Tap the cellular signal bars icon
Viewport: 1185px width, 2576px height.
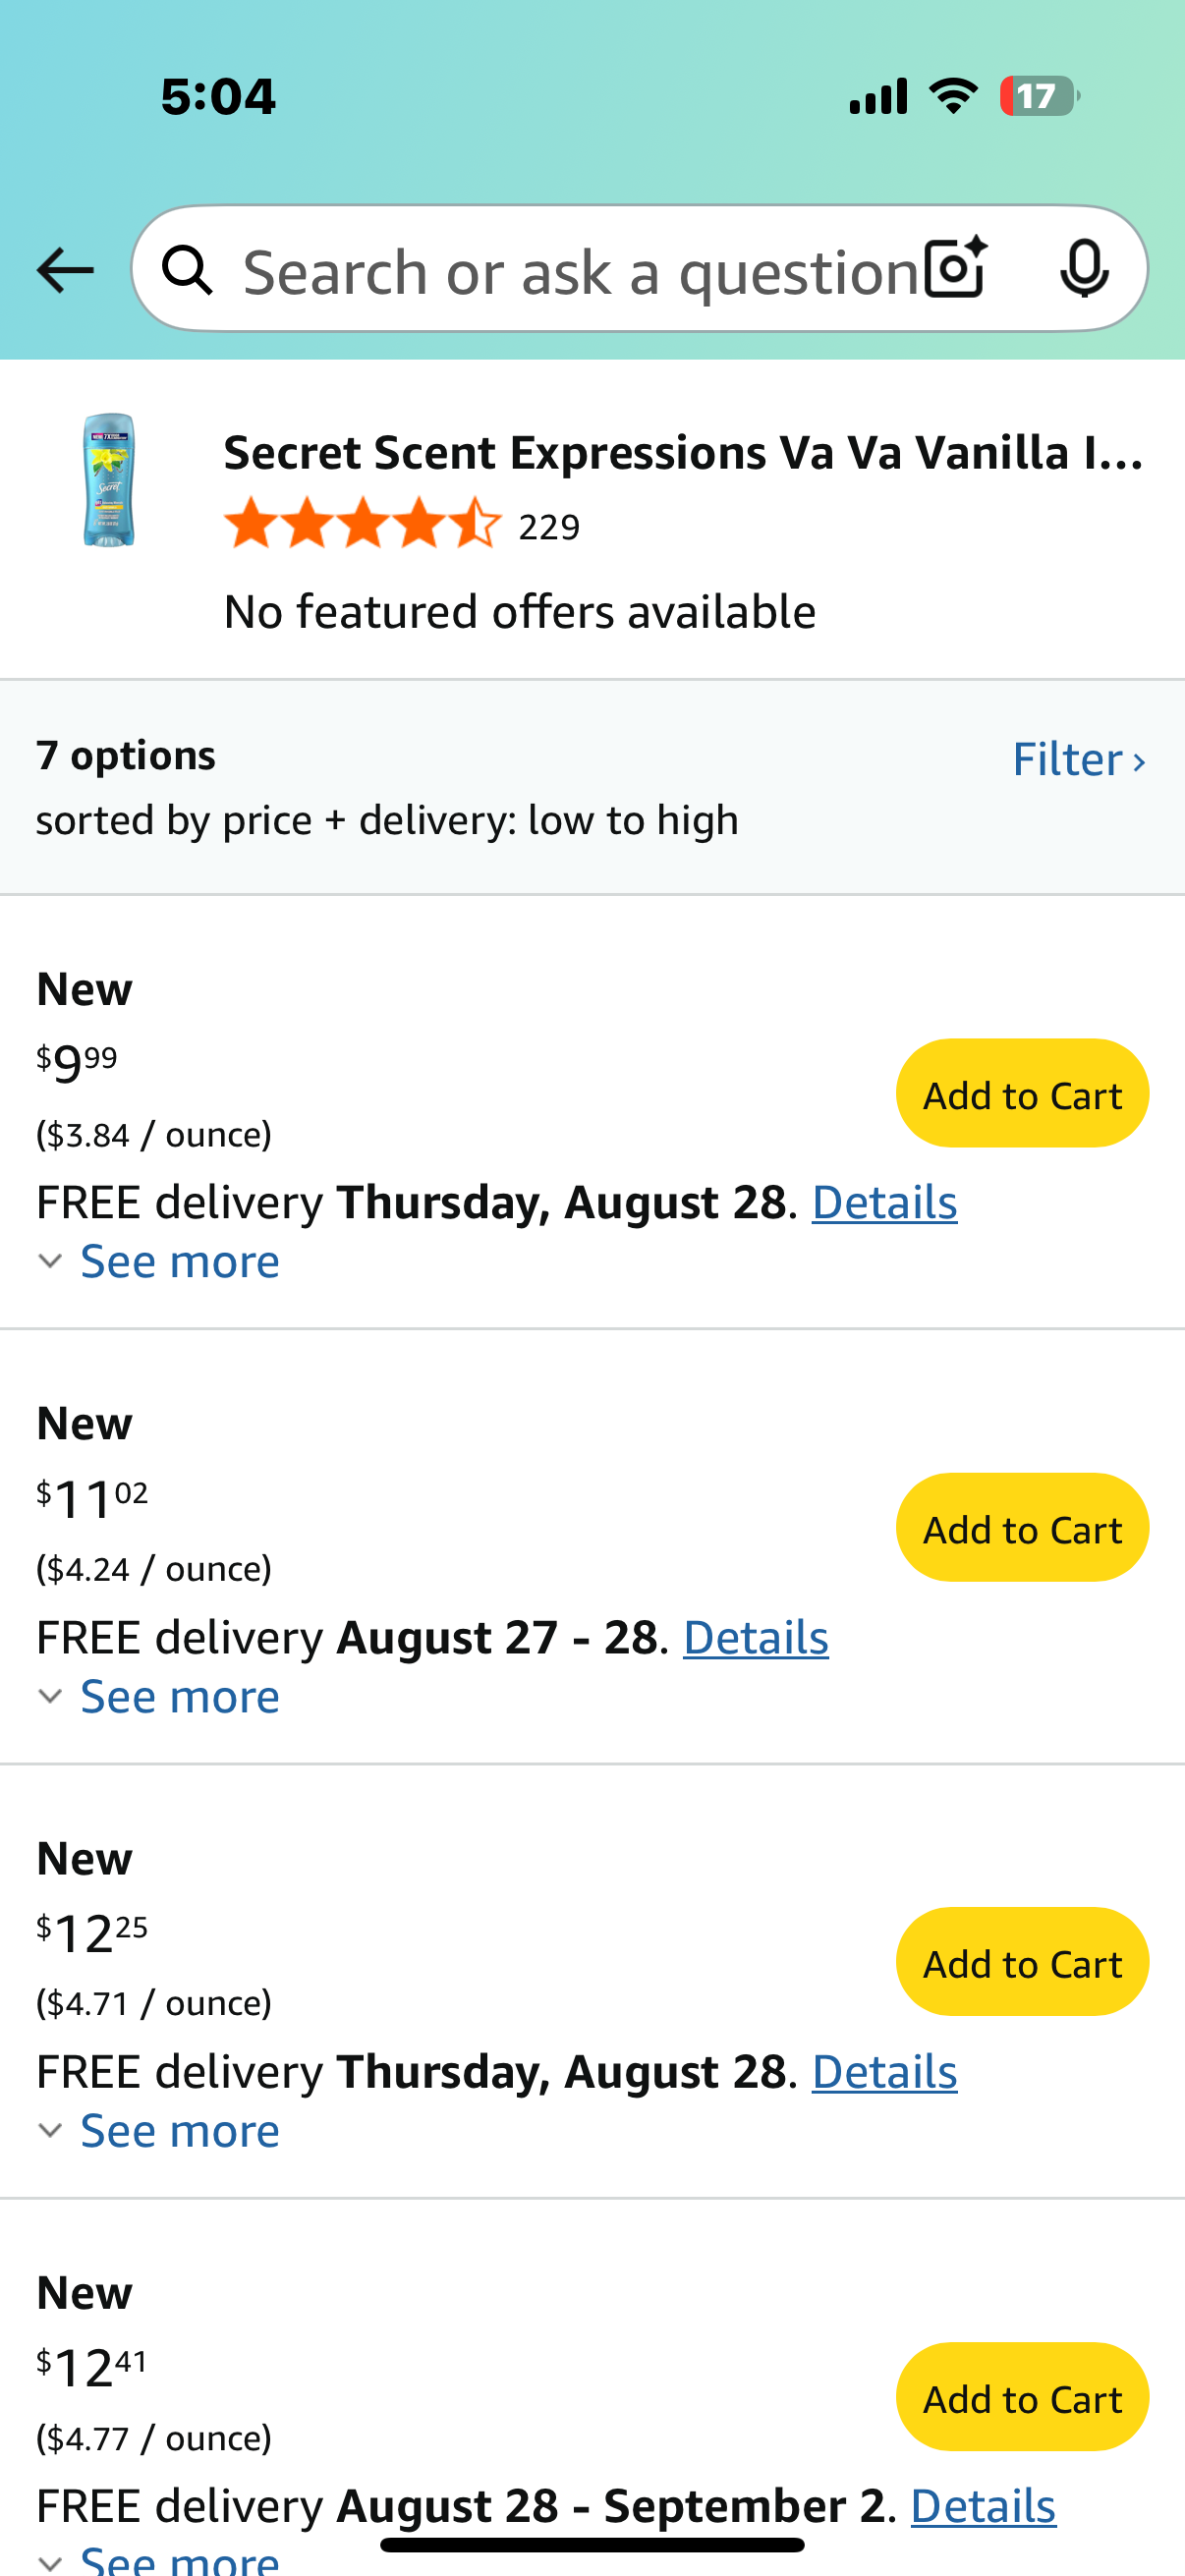(x=878, y=97)
